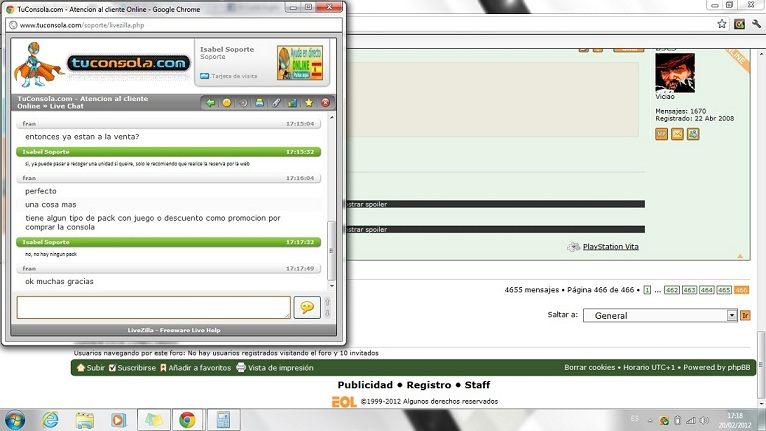Viewport: 766px width, 431px height.
Task: Open the Calculator taskbar item
Action: [223, 420]
